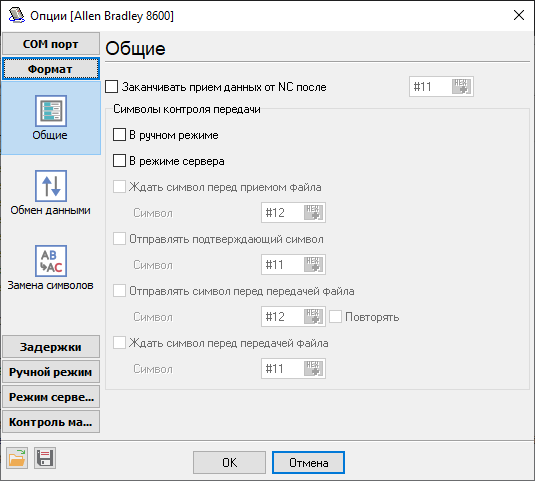
Task: Enable Заканчивать прием данных от NC после
Action: tap(112, 87)
